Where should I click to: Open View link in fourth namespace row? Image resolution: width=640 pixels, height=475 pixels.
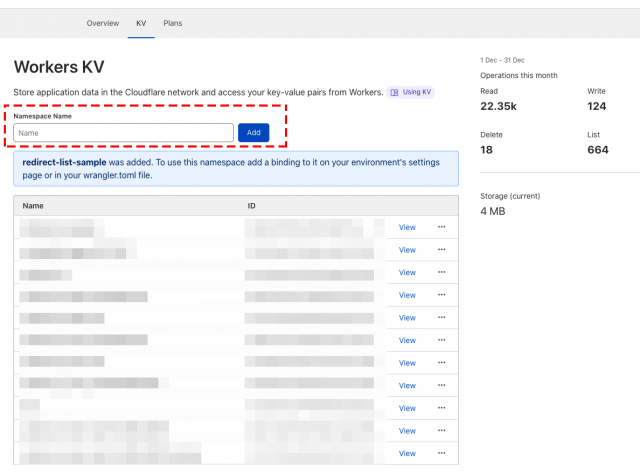pos(407,295)
